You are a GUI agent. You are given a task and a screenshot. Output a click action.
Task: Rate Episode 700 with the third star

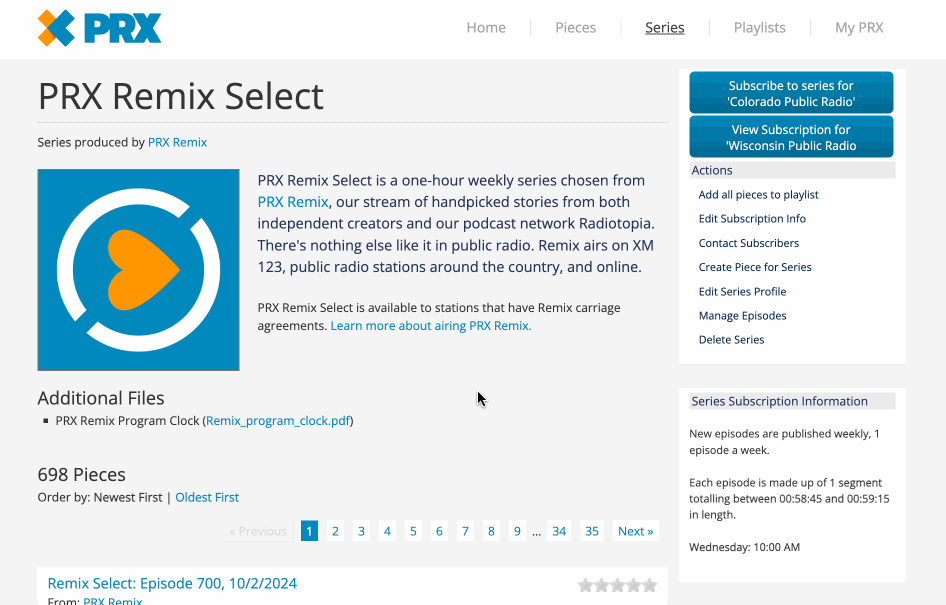point(617,585)
